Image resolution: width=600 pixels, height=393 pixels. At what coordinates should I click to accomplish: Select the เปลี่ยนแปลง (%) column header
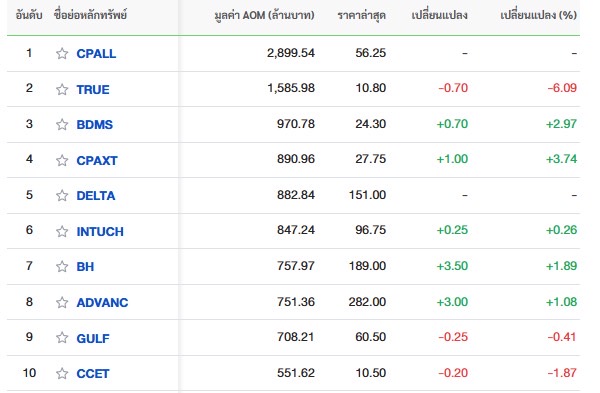coord(538,15)
